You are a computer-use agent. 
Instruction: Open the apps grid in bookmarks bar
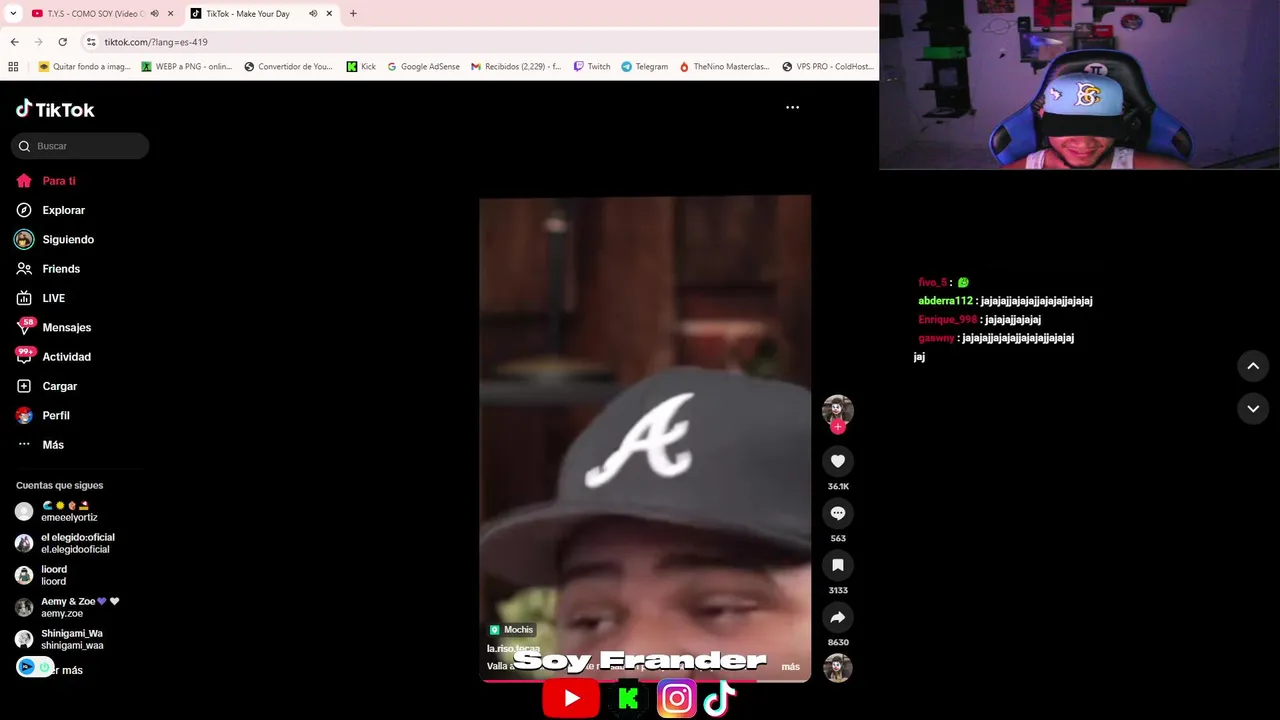(x=13, y=67)
